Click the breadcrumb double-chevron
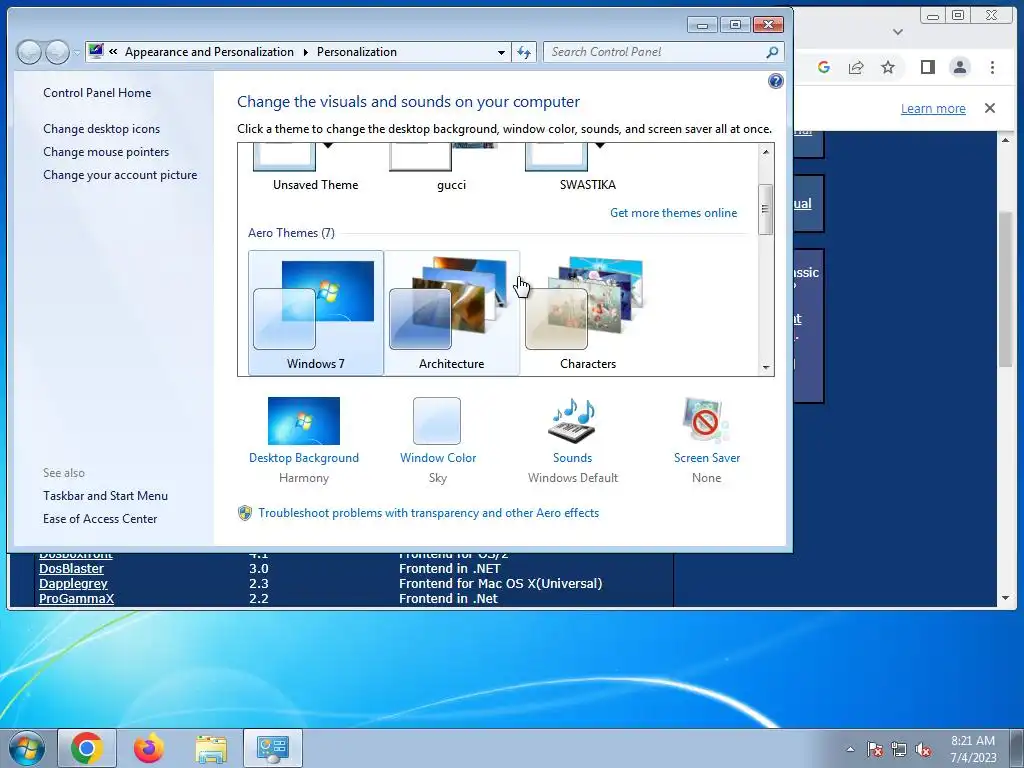 point(114,52)
